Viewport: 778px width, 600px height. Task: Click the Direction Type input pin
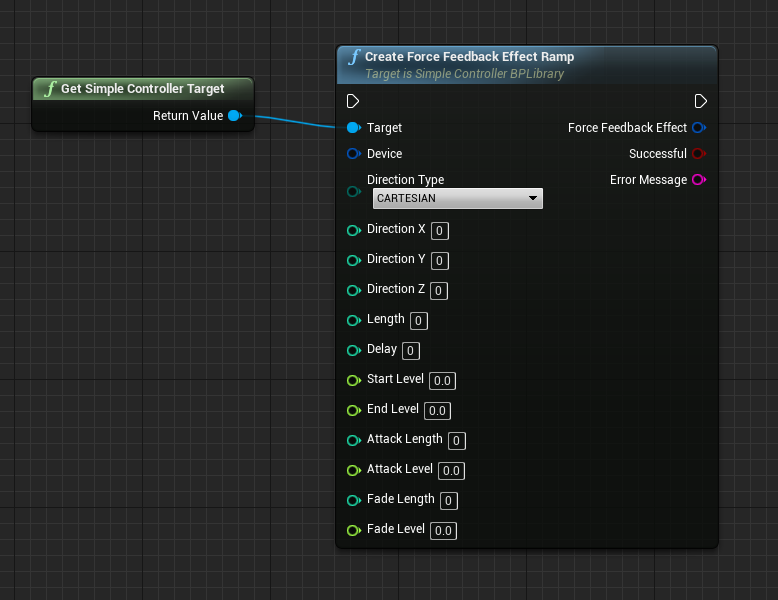pyautogui.click(x=353, y=191)
